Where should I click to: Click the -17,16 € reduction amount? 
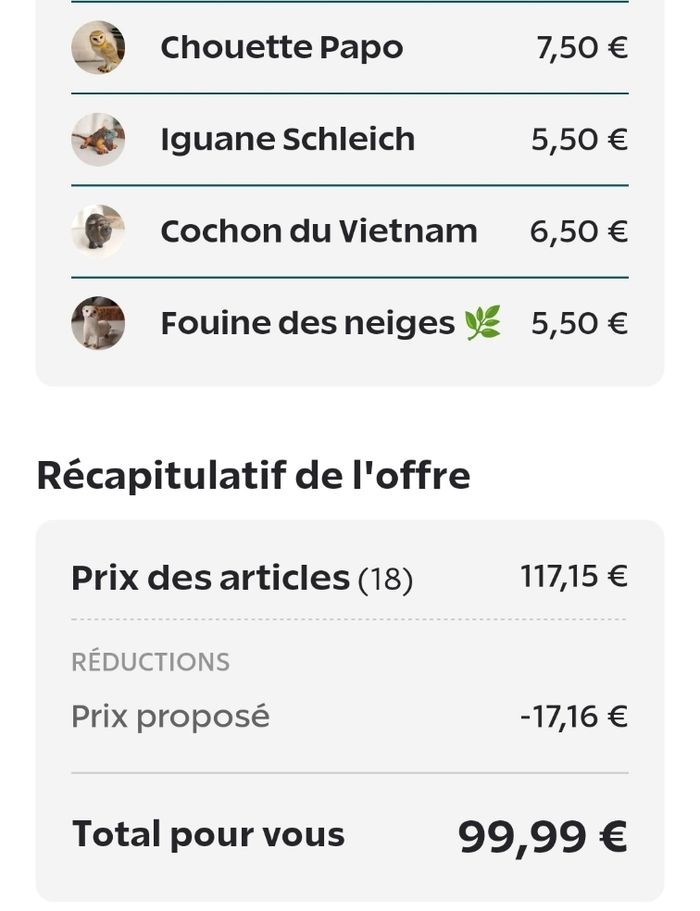(573, 716)
